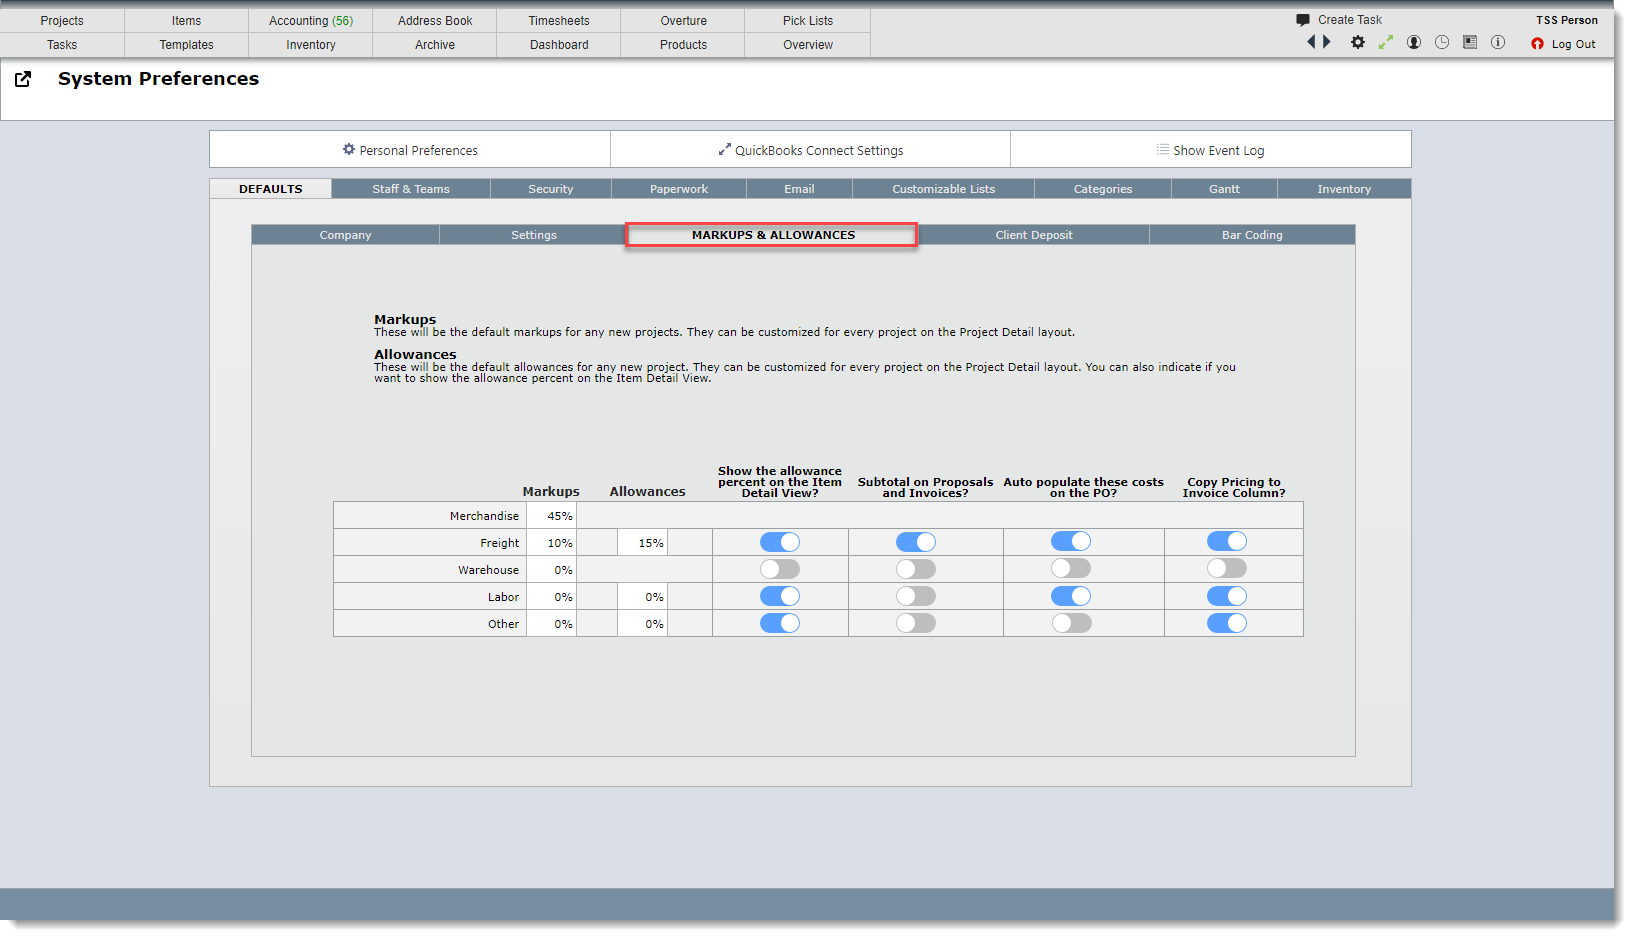1632x938 pixels.
Task: Open the user profile icon
Action: pyautogui.click(x=1414, y=42)
